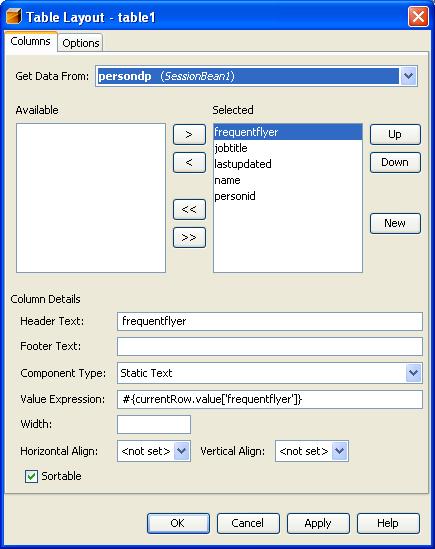The image size is (435, 549).
Task: Open the Get Data From dropdown
Action: pos(408,76)
